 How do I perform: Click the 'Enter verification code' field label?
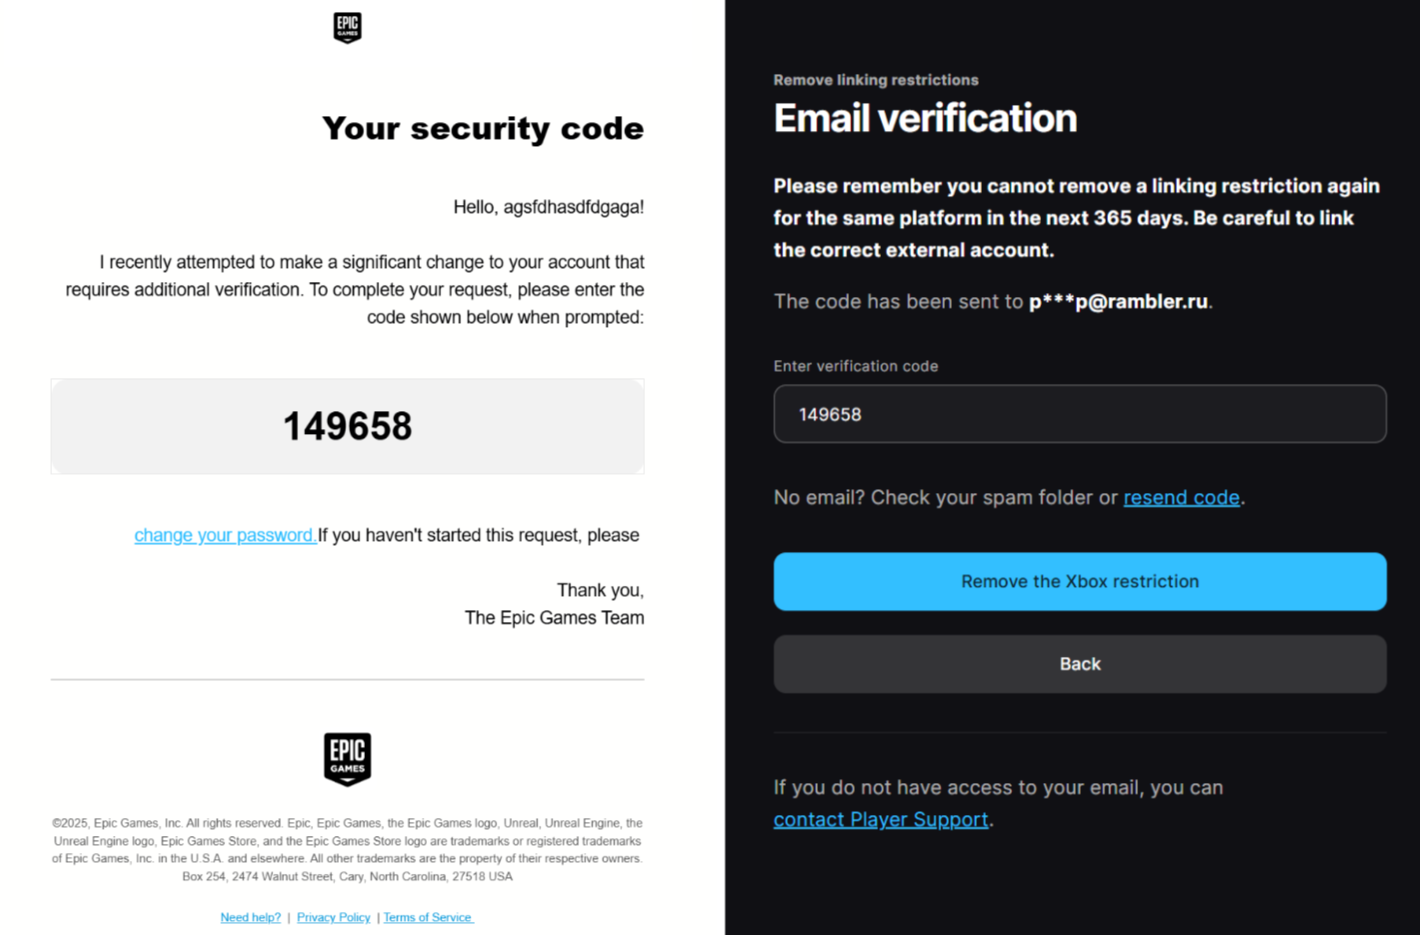(855, 366)
